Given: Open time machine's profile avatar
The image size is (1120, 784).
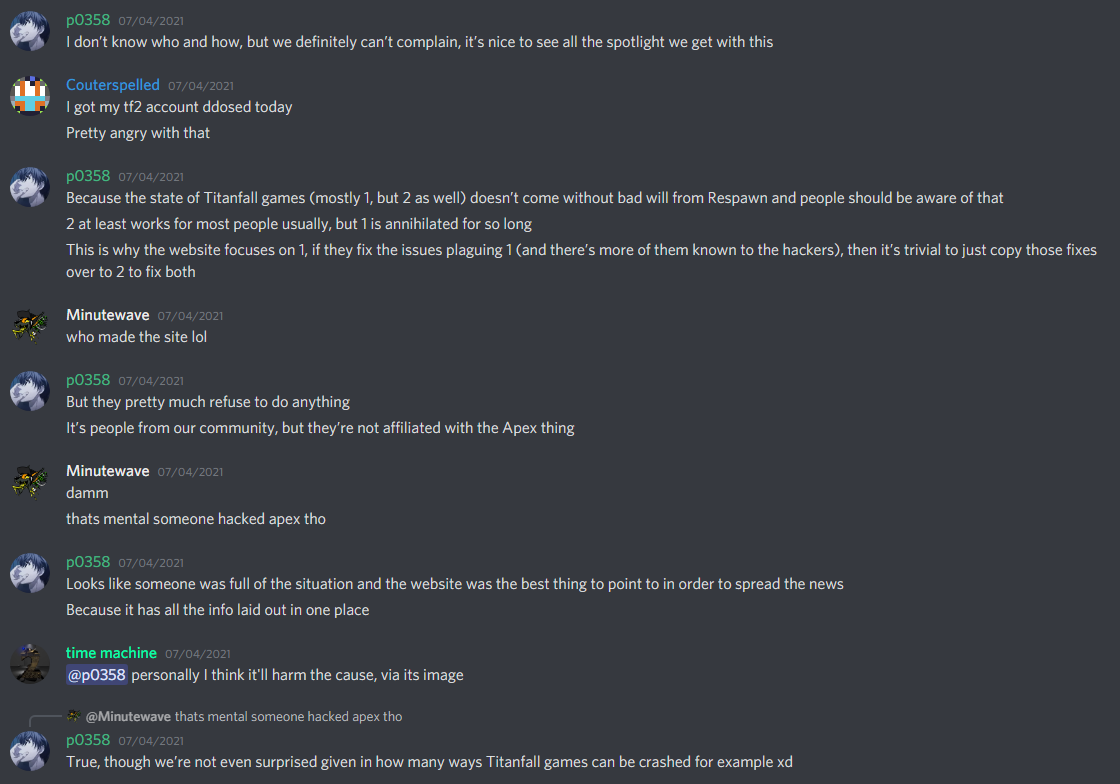Looking at the screenshot, I should click(30, 664).
